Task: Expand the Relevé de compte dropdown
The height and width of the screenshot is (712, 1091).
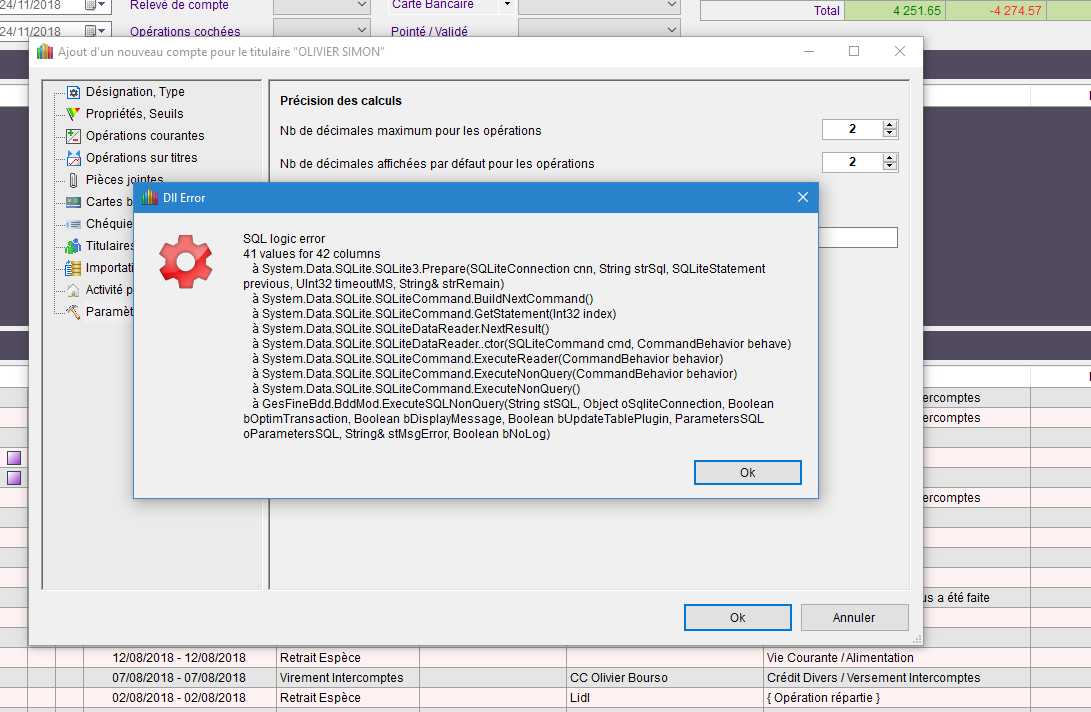Action: click(x=362, y=5)
